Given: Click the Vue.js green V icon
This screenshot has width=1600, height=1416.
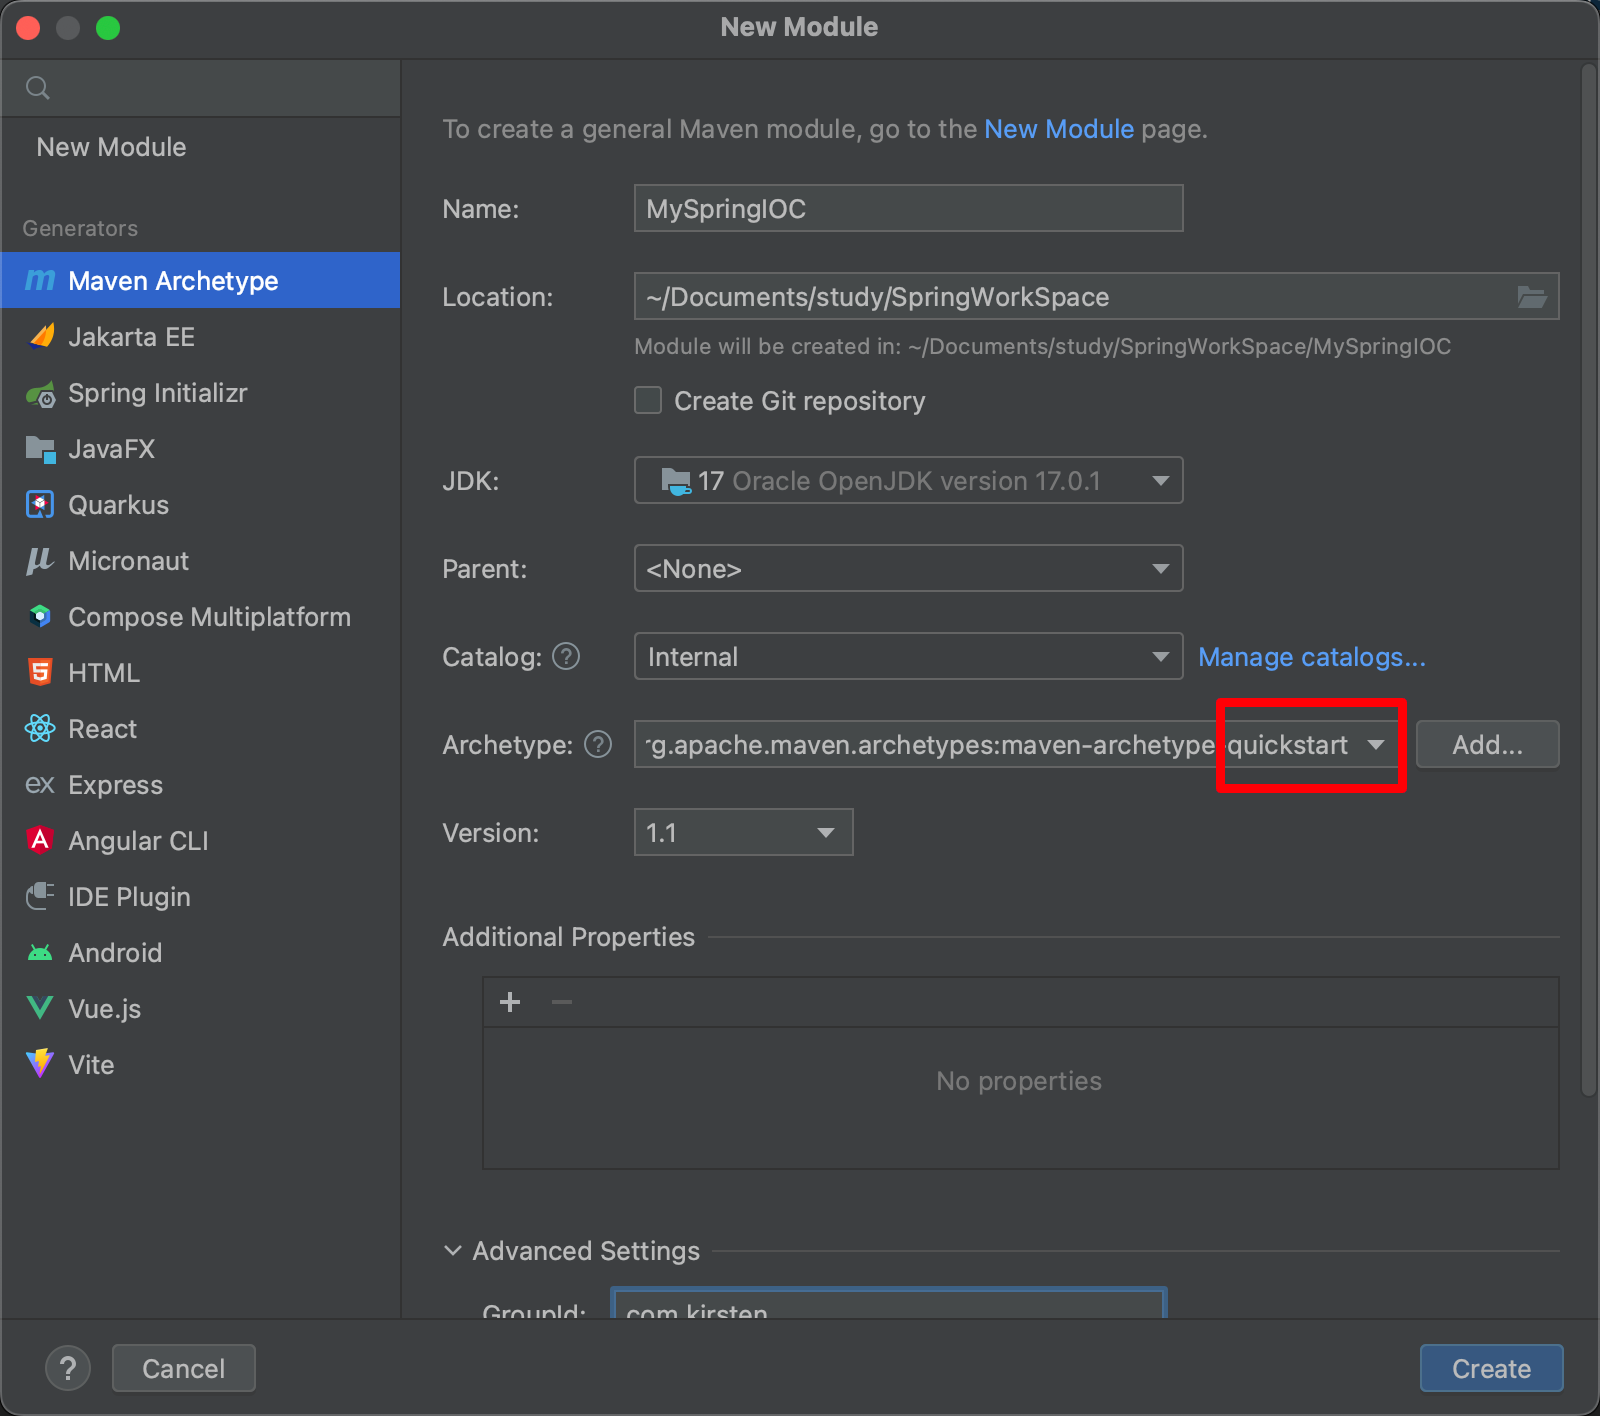Looking at the screenshot, I should click(x=40, y=1008).
